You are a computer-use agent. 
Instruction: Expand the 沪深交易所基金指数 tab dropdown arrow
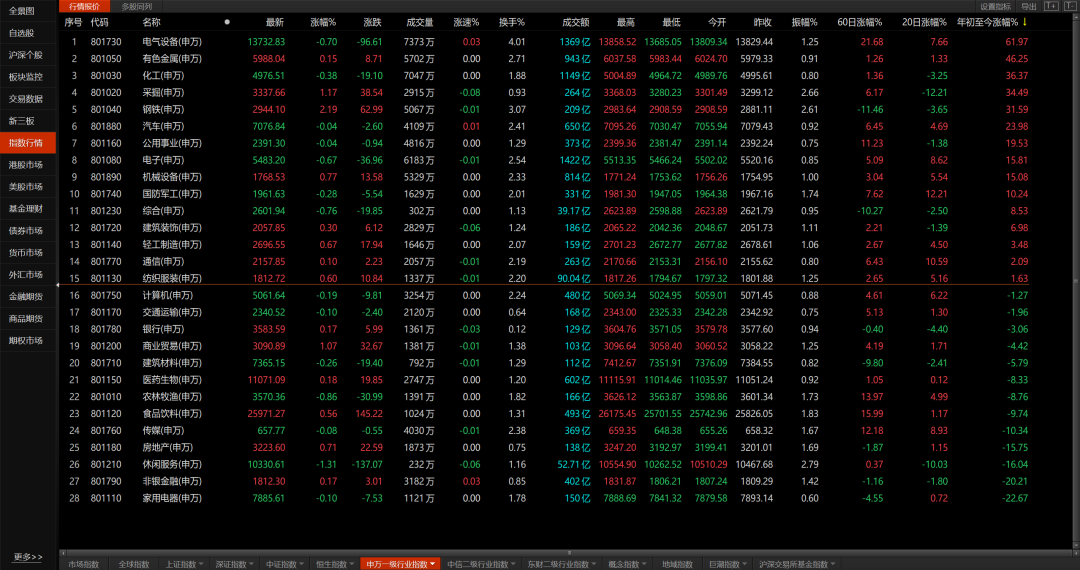(x=833, y=564)
